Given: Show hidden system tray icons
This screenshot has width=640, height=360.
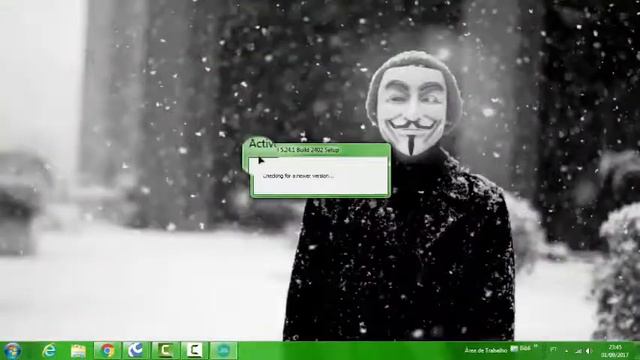Looking at the screenshot, I should pyautogui.click(x=567, y=351).
